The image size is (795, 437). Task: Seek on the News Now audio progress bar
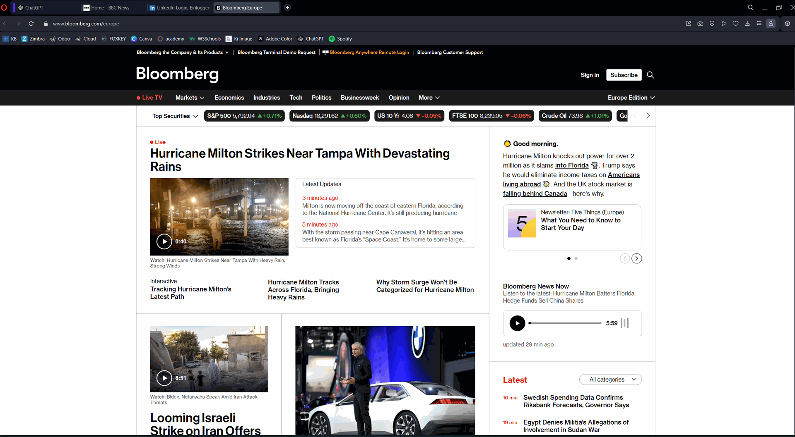pos(565,323)
